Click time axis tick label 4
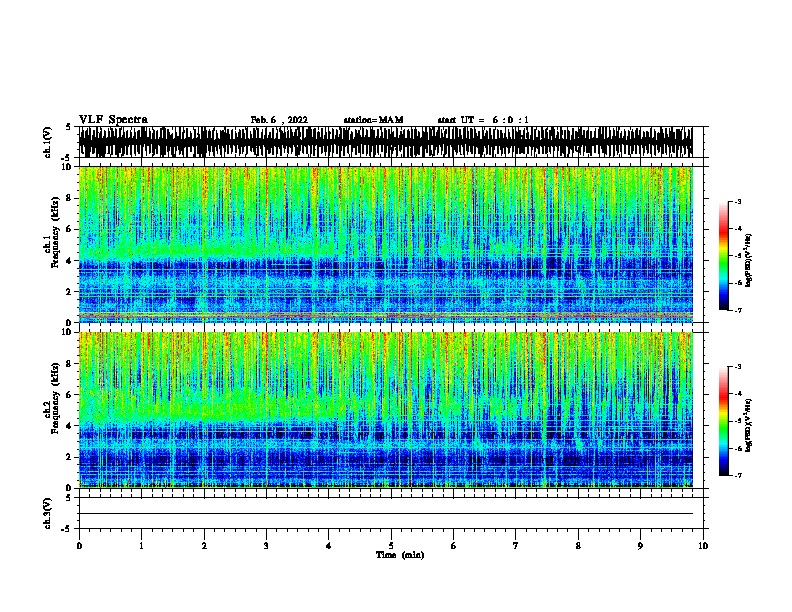 pyautogui.click(x=329, y=546)
